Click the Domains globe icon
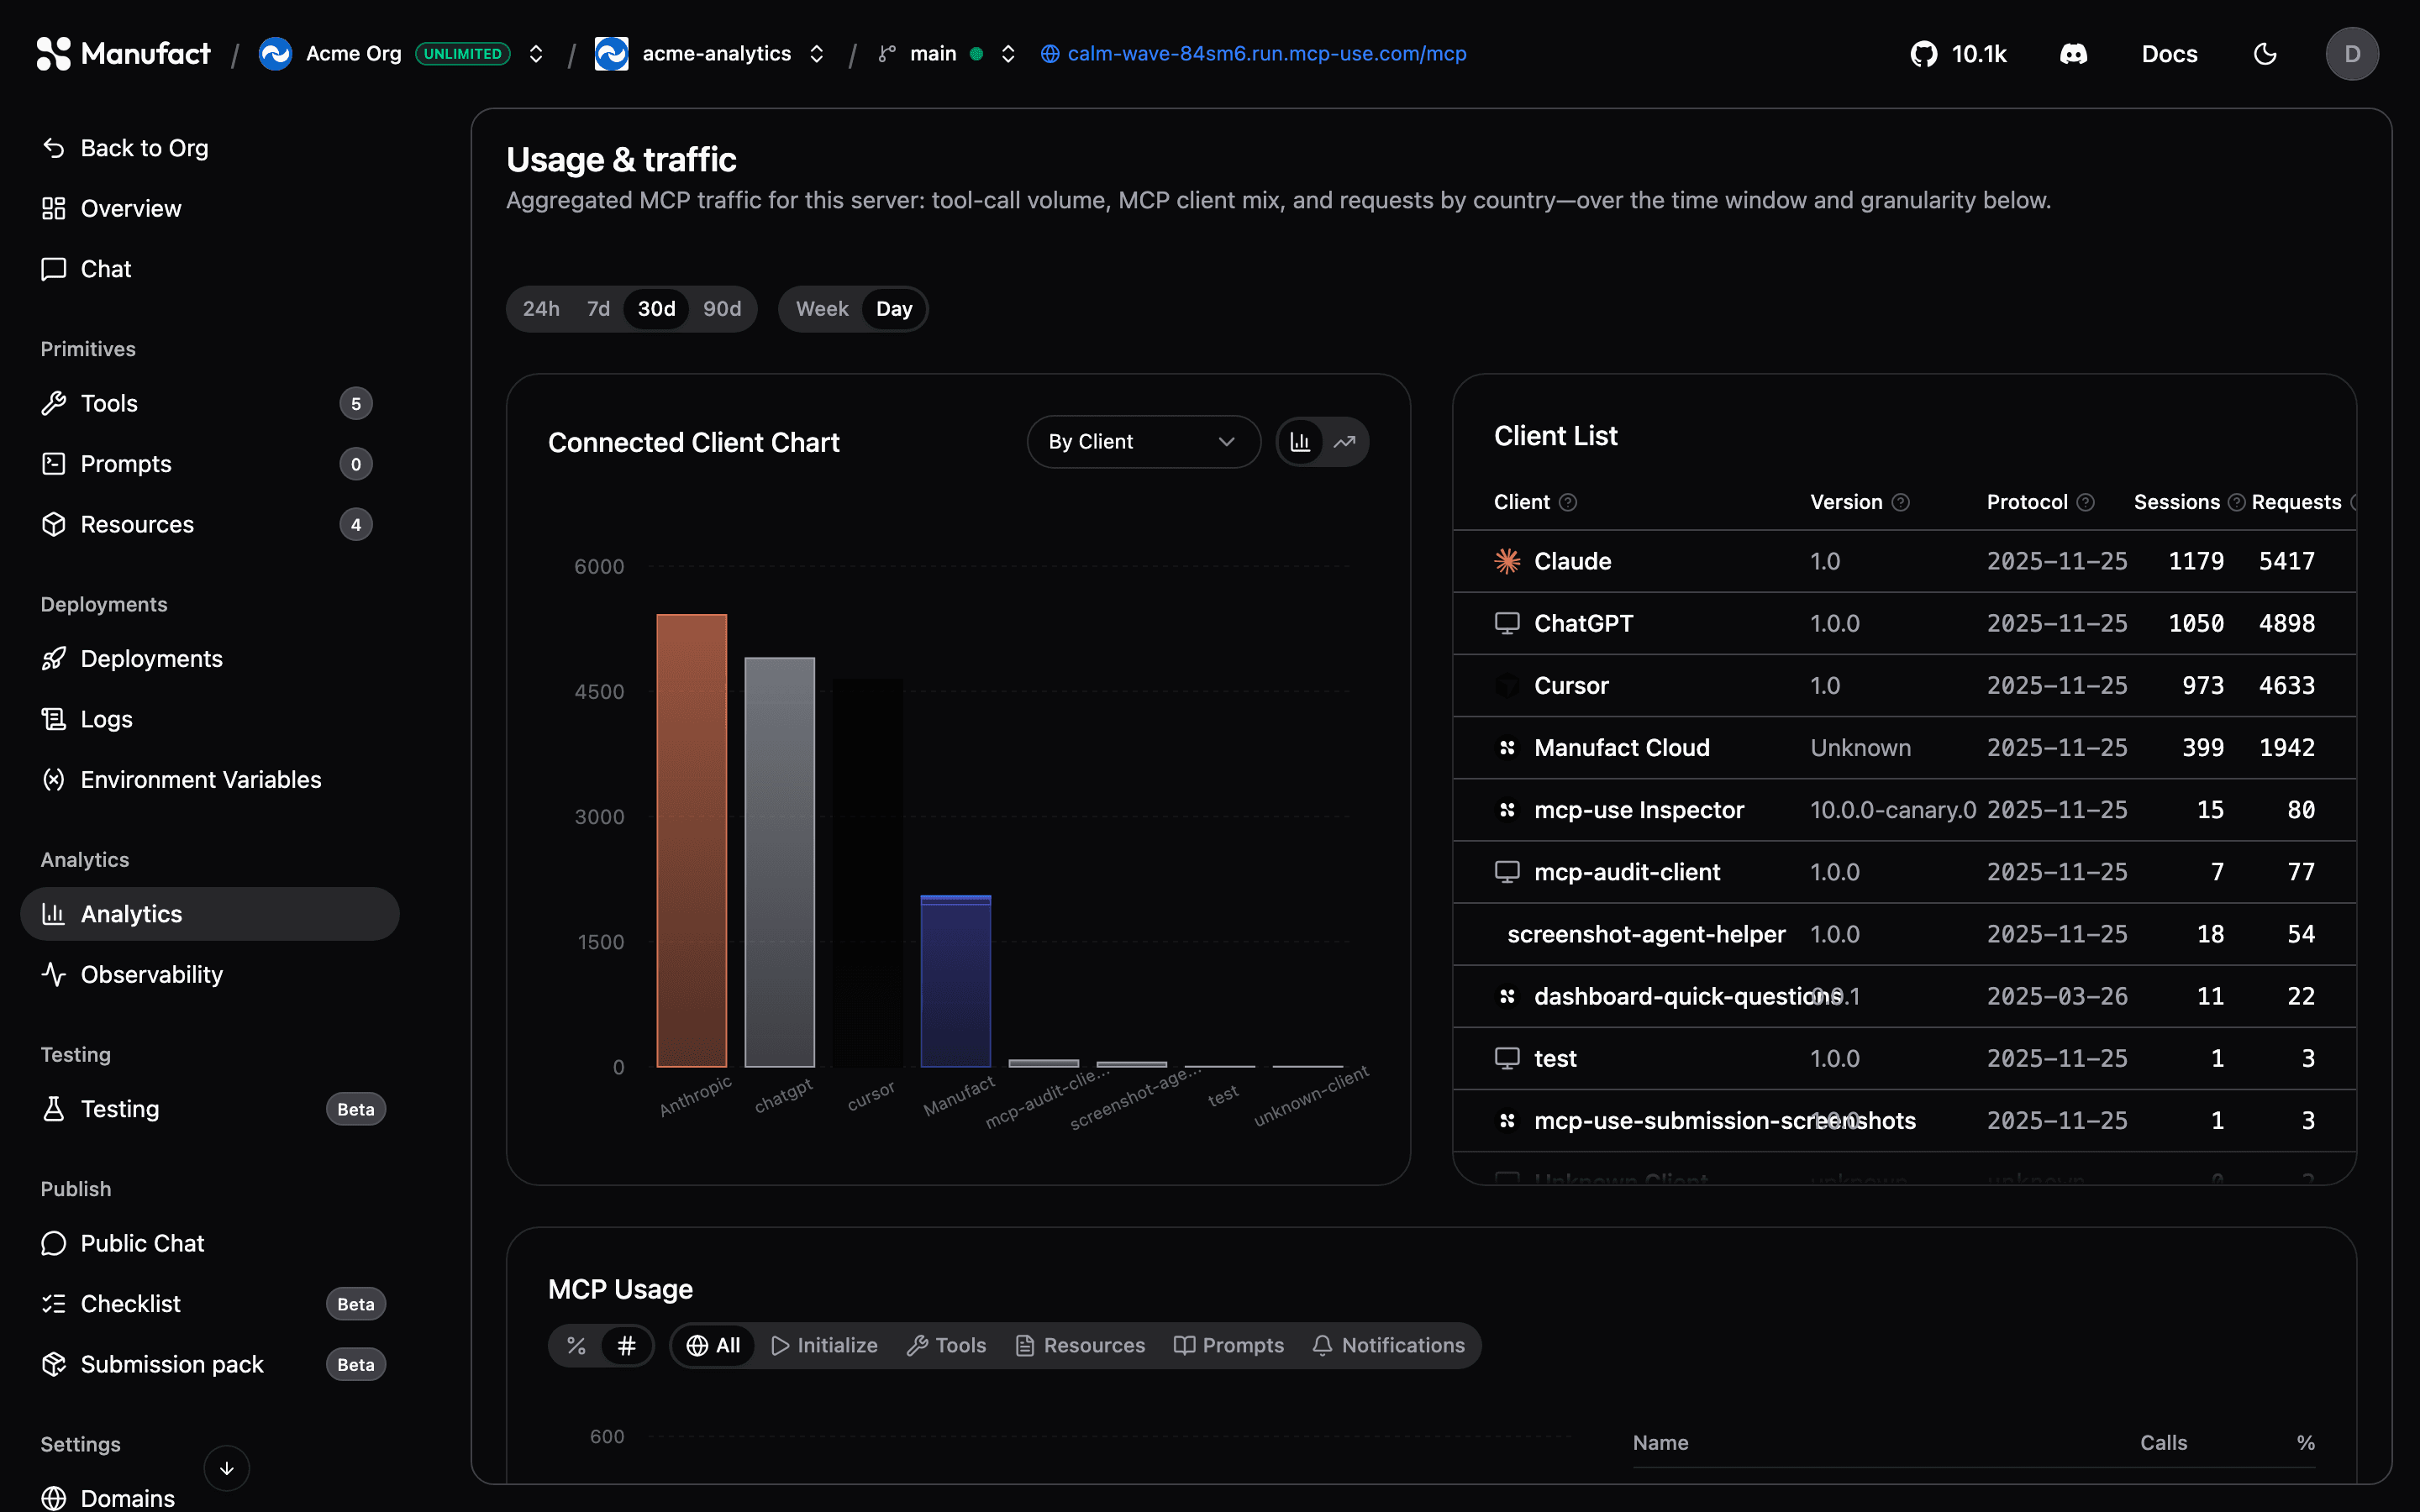The image size is (2420, 1512). click(x=53, y=1498)
